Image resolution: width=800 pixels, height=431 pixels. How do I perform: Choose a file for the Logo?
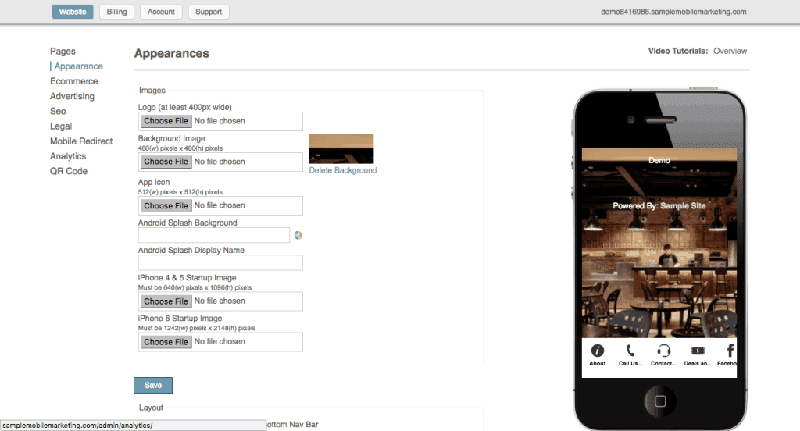coord(166,121)
